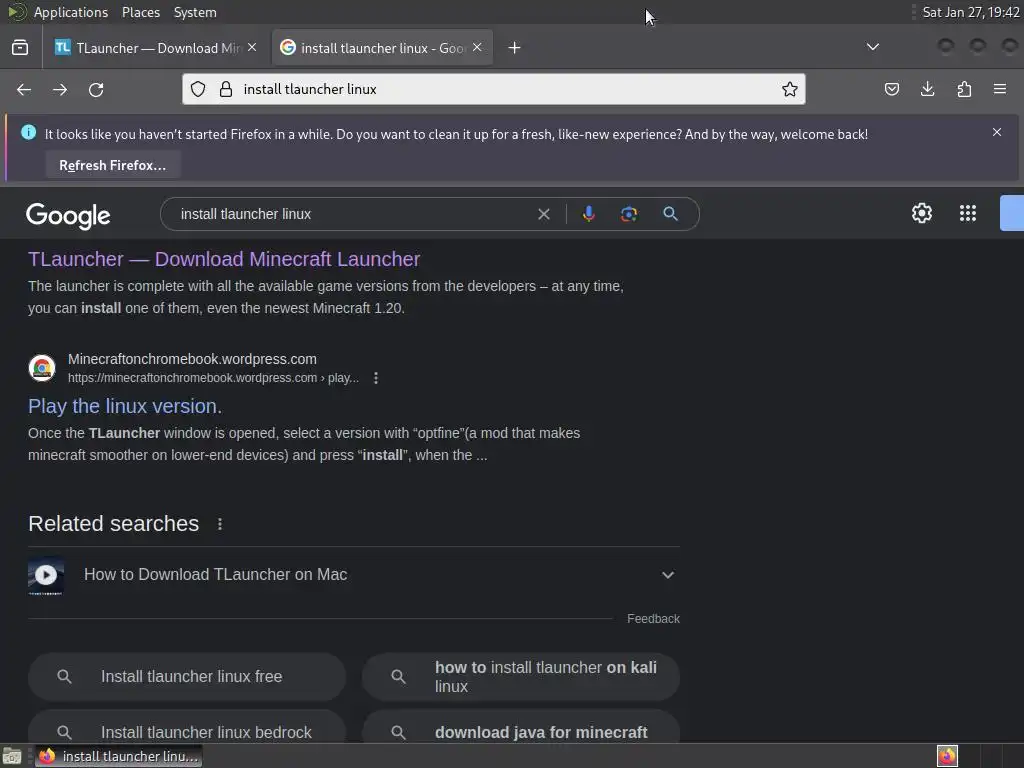This screenshot has width=1024, height=768.
Task: Open Google quick settings gear
Action: pyautogui.click(x=921, y=214)
